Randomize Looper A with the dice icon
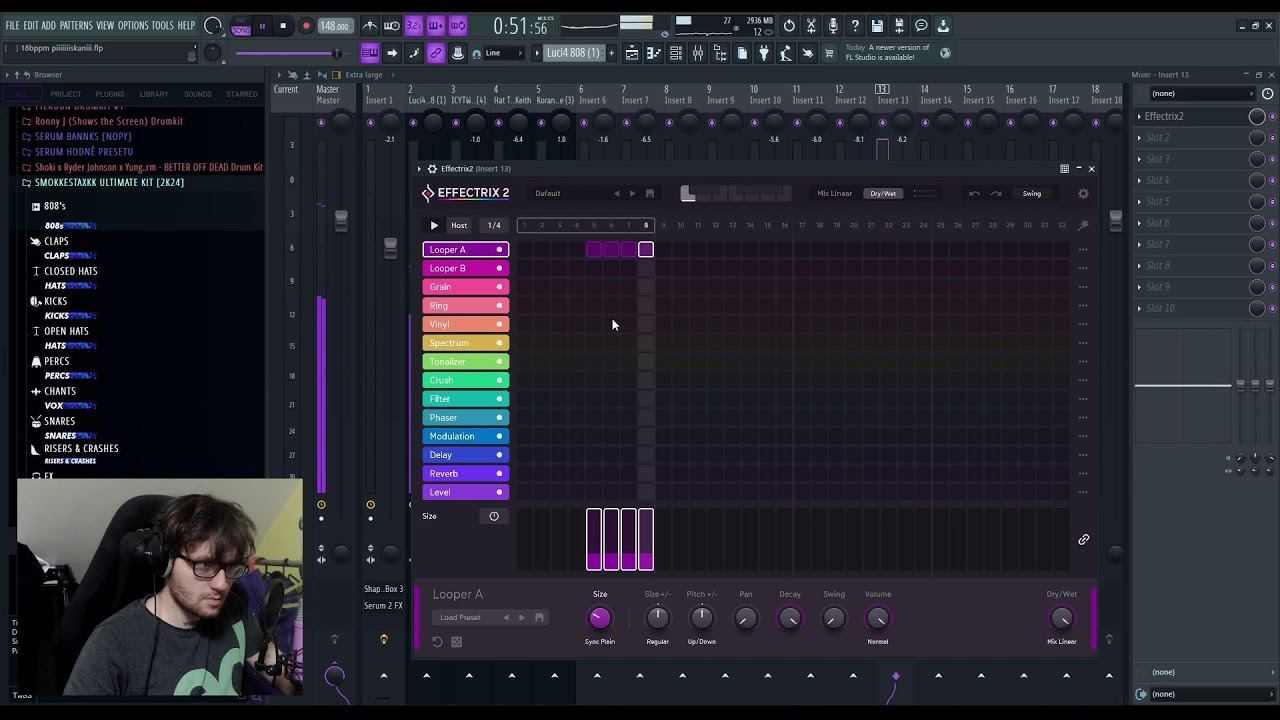 (x=457, y=642)
